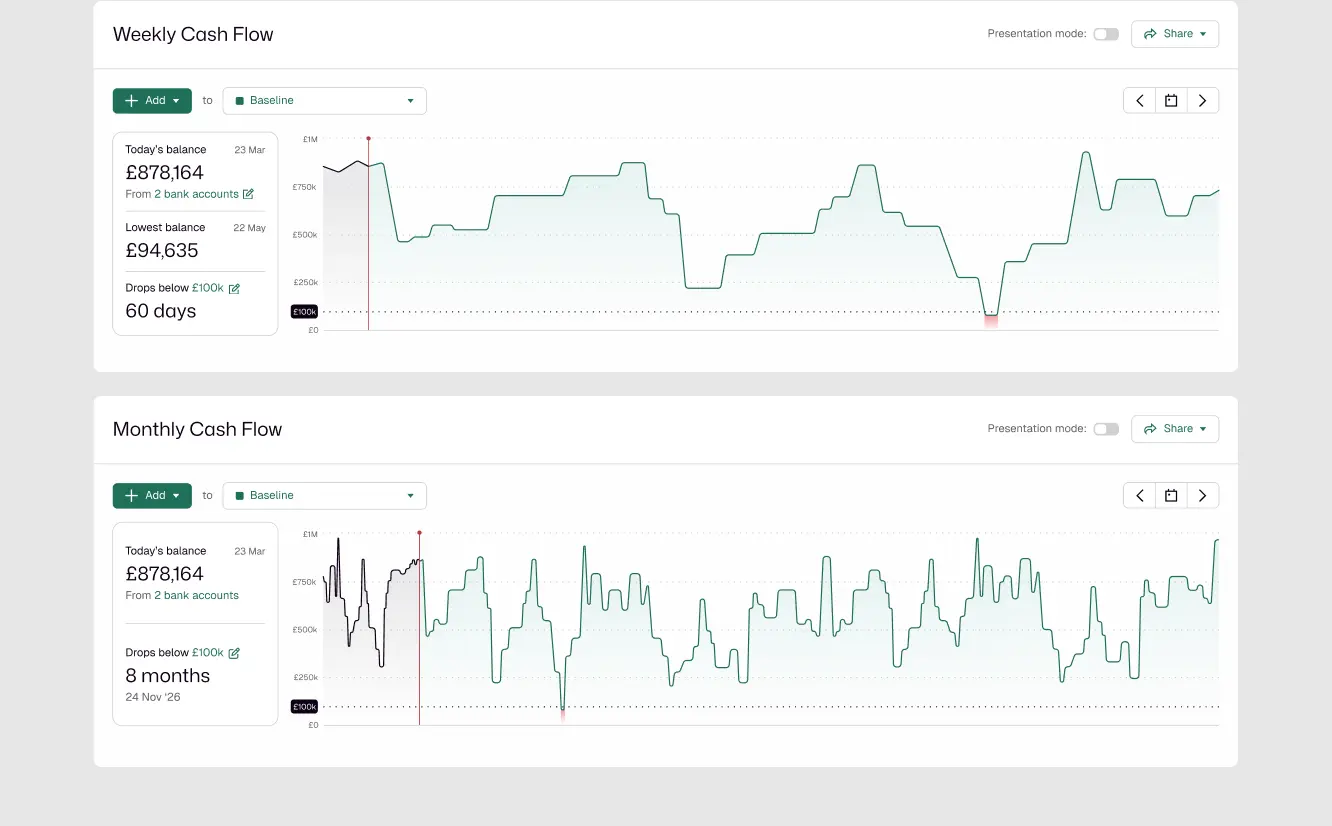
Task: Open Share menu in Weekly Cash Flow
Action: click(x=1175, y=34)
